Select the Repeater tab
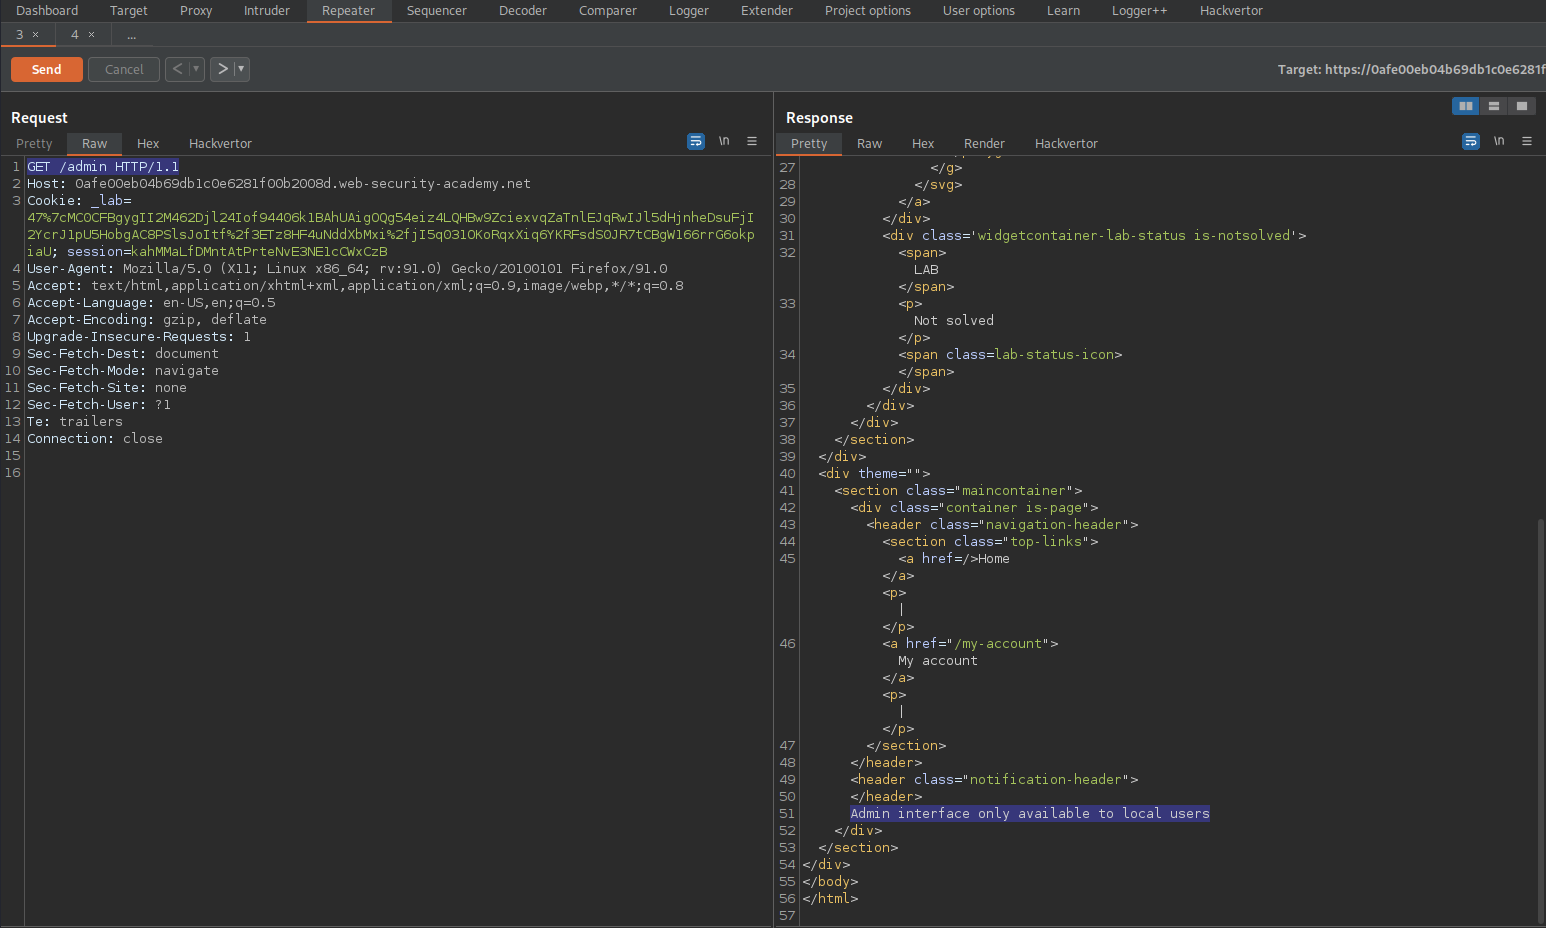The height and width of the screenshot is (928, 1546). pos(349,11)
